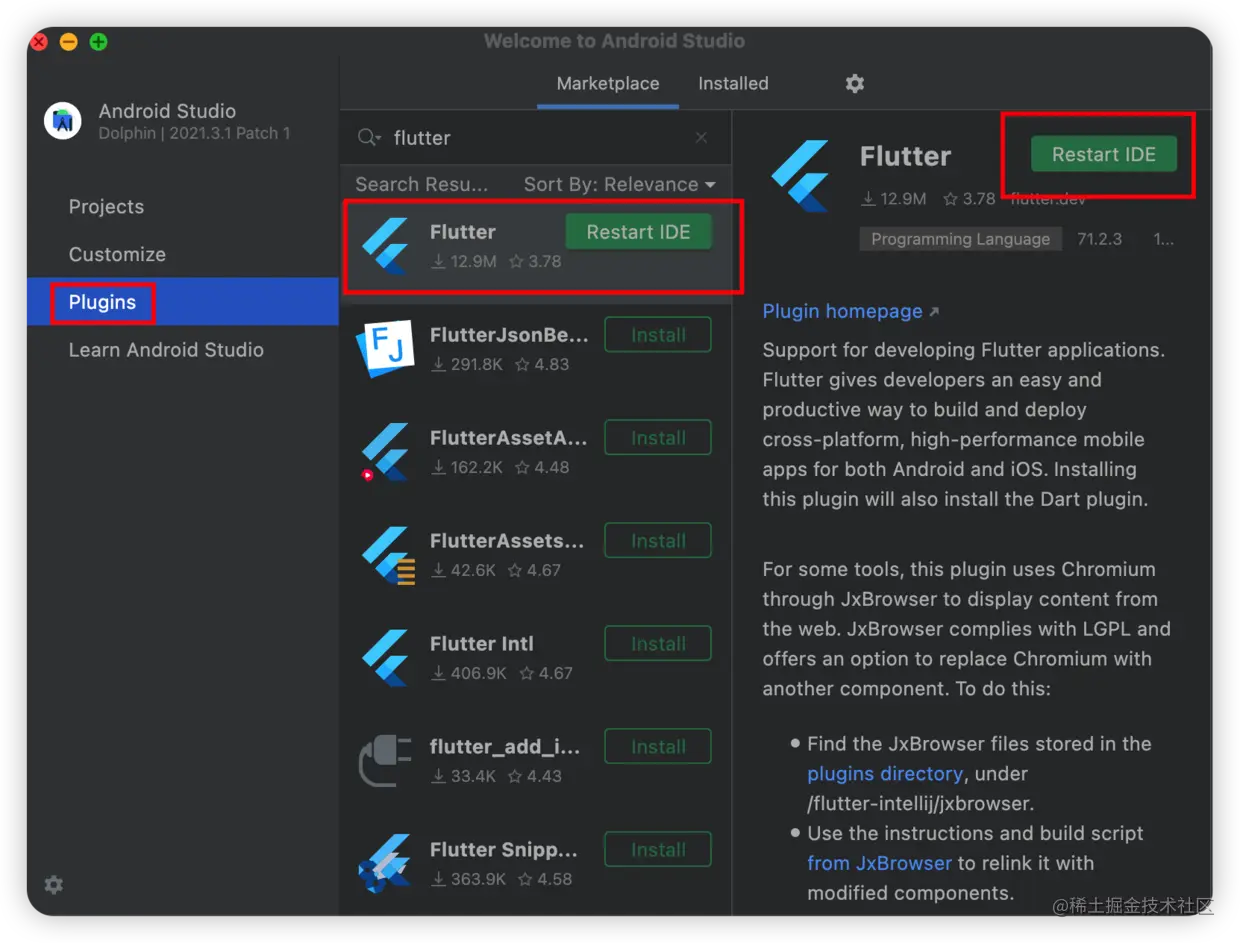The width and height of the screenshot is (1240, 943).
Task: Select the Flutter plugin name in results
Action: [463, 232]
